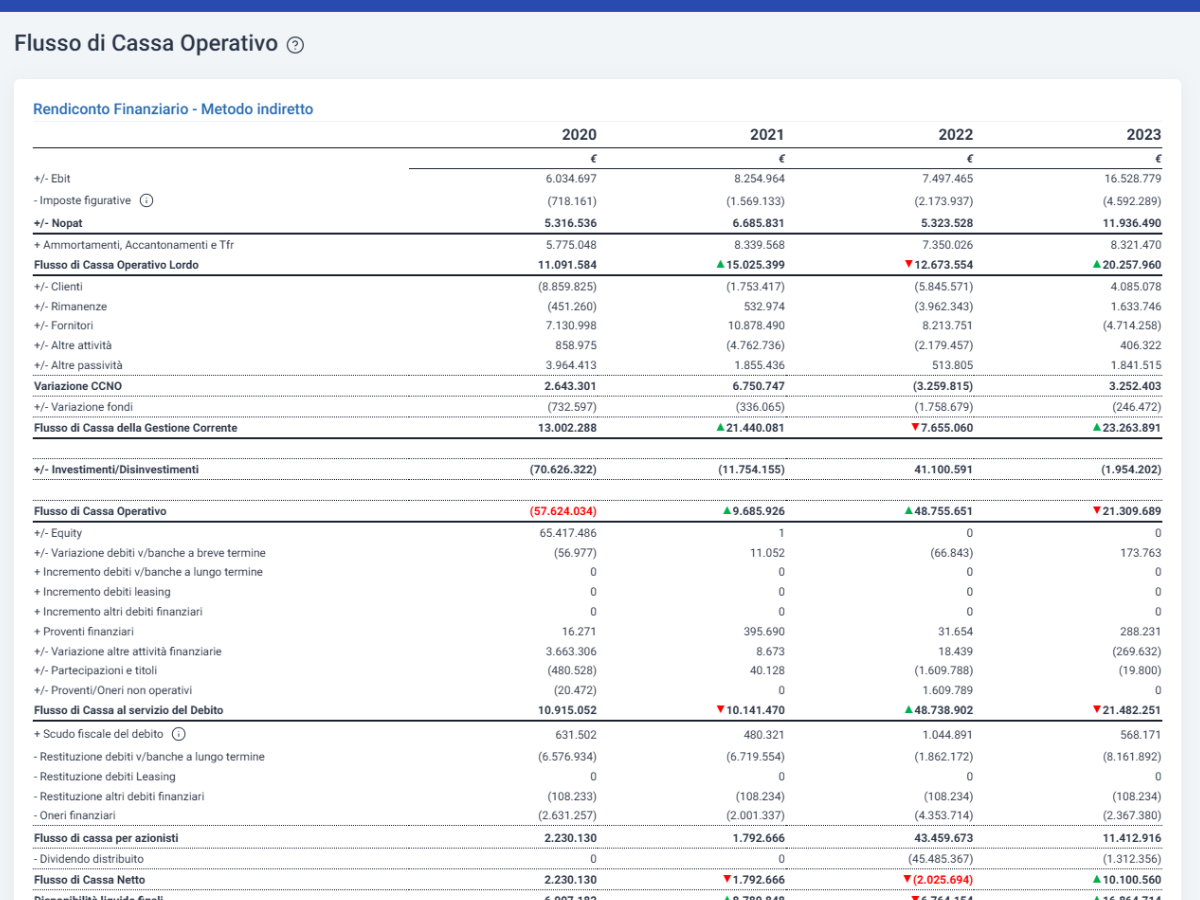This screenshot has height=900, width=1200.
Task: Click the - Dividendo distribuito label
Action: point(88,859)
